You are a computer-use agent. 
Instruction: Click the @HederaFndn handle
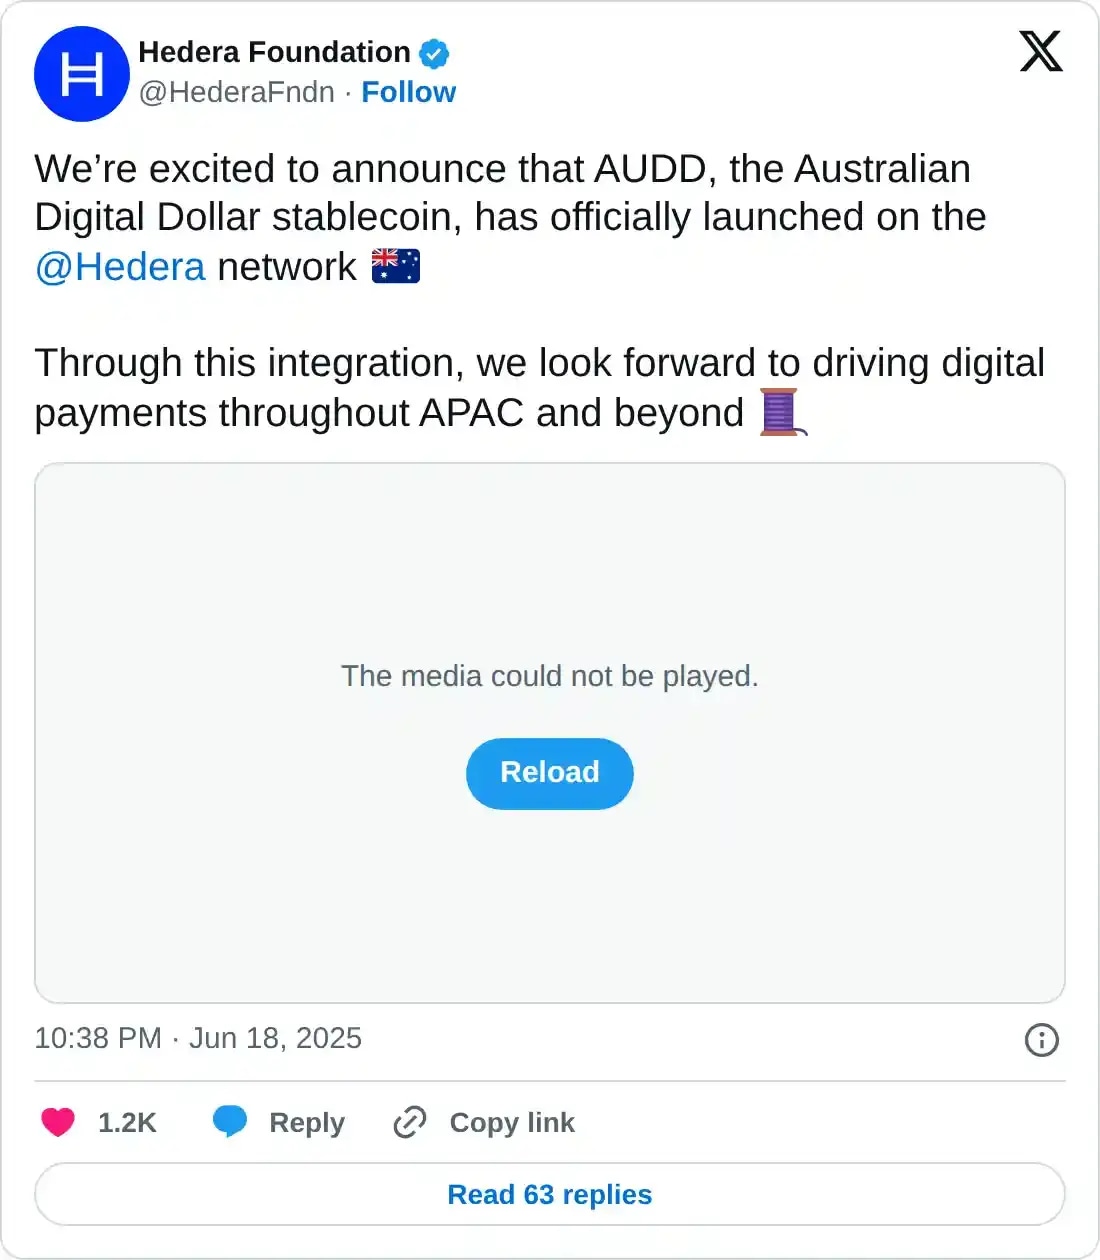tap(236, 92)
